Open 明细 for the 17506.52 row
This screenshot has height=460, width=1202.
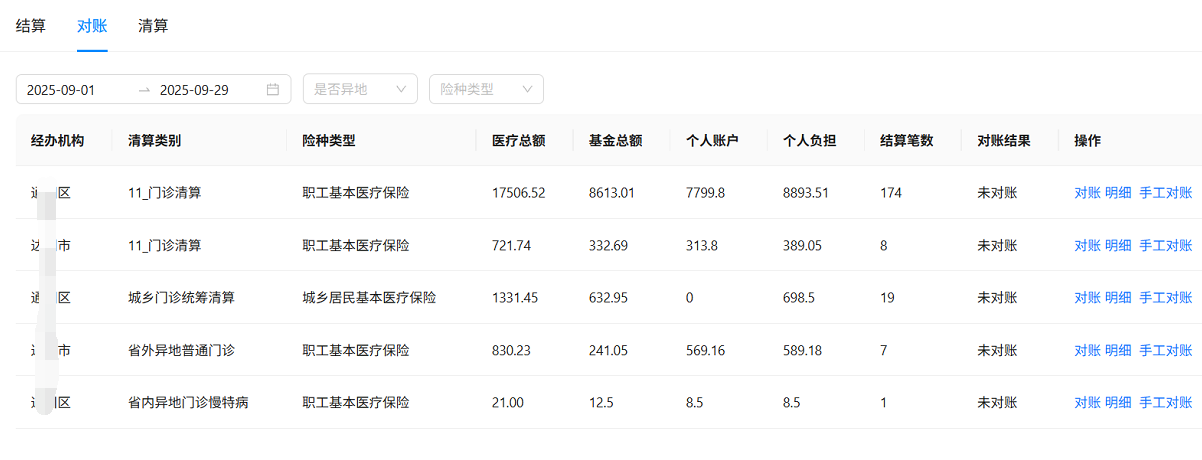[1118, 193]
